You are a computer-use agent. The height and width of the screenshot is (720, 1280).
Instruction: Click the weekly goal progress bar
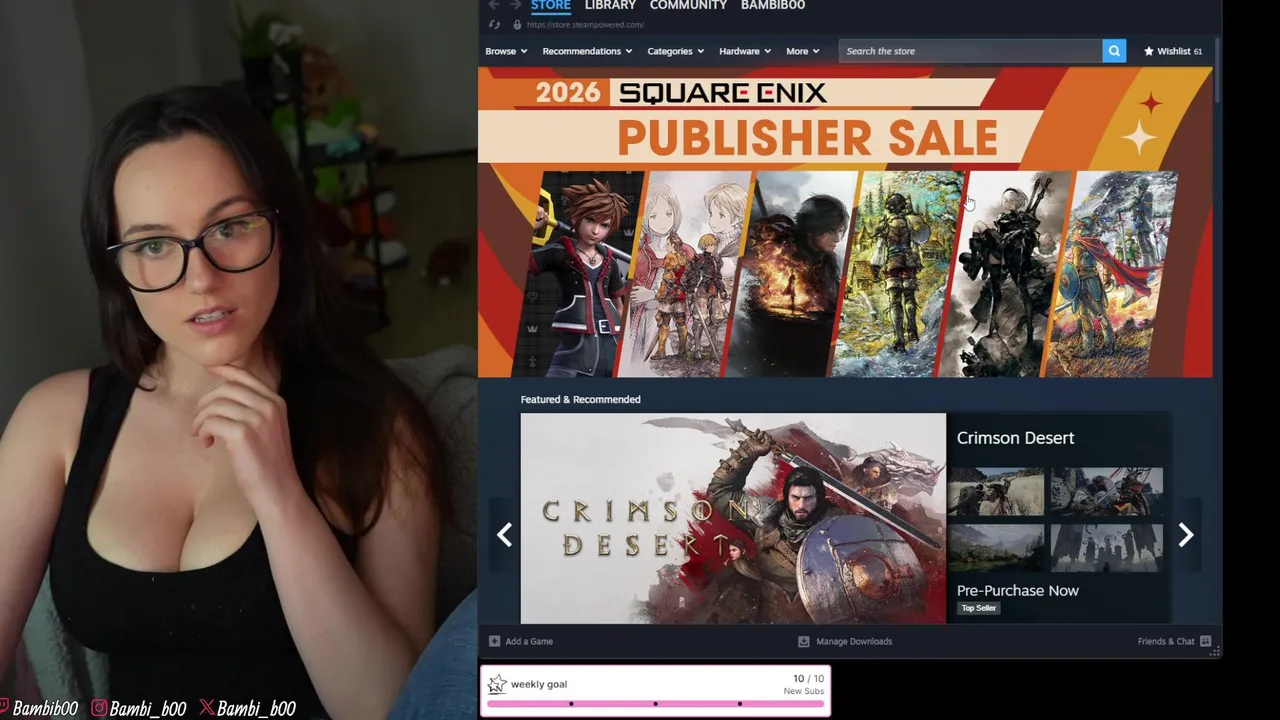pos(655,704)
